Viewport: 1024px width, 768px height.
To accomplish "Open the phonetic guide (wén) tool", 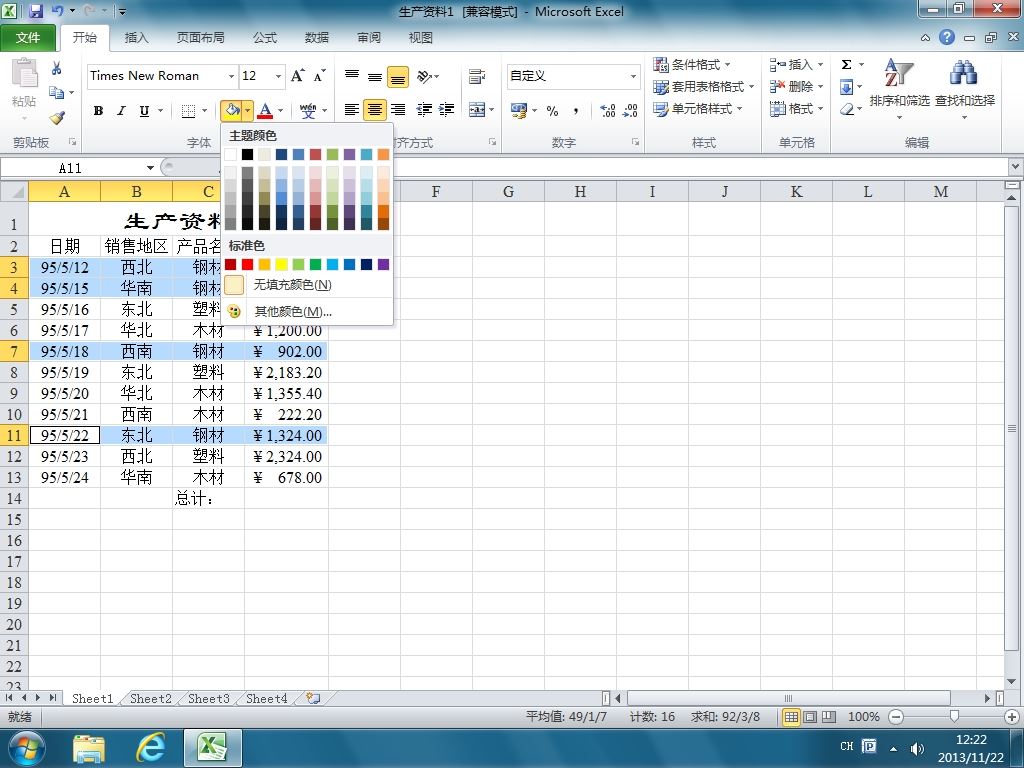I will (x=308, y=111).
